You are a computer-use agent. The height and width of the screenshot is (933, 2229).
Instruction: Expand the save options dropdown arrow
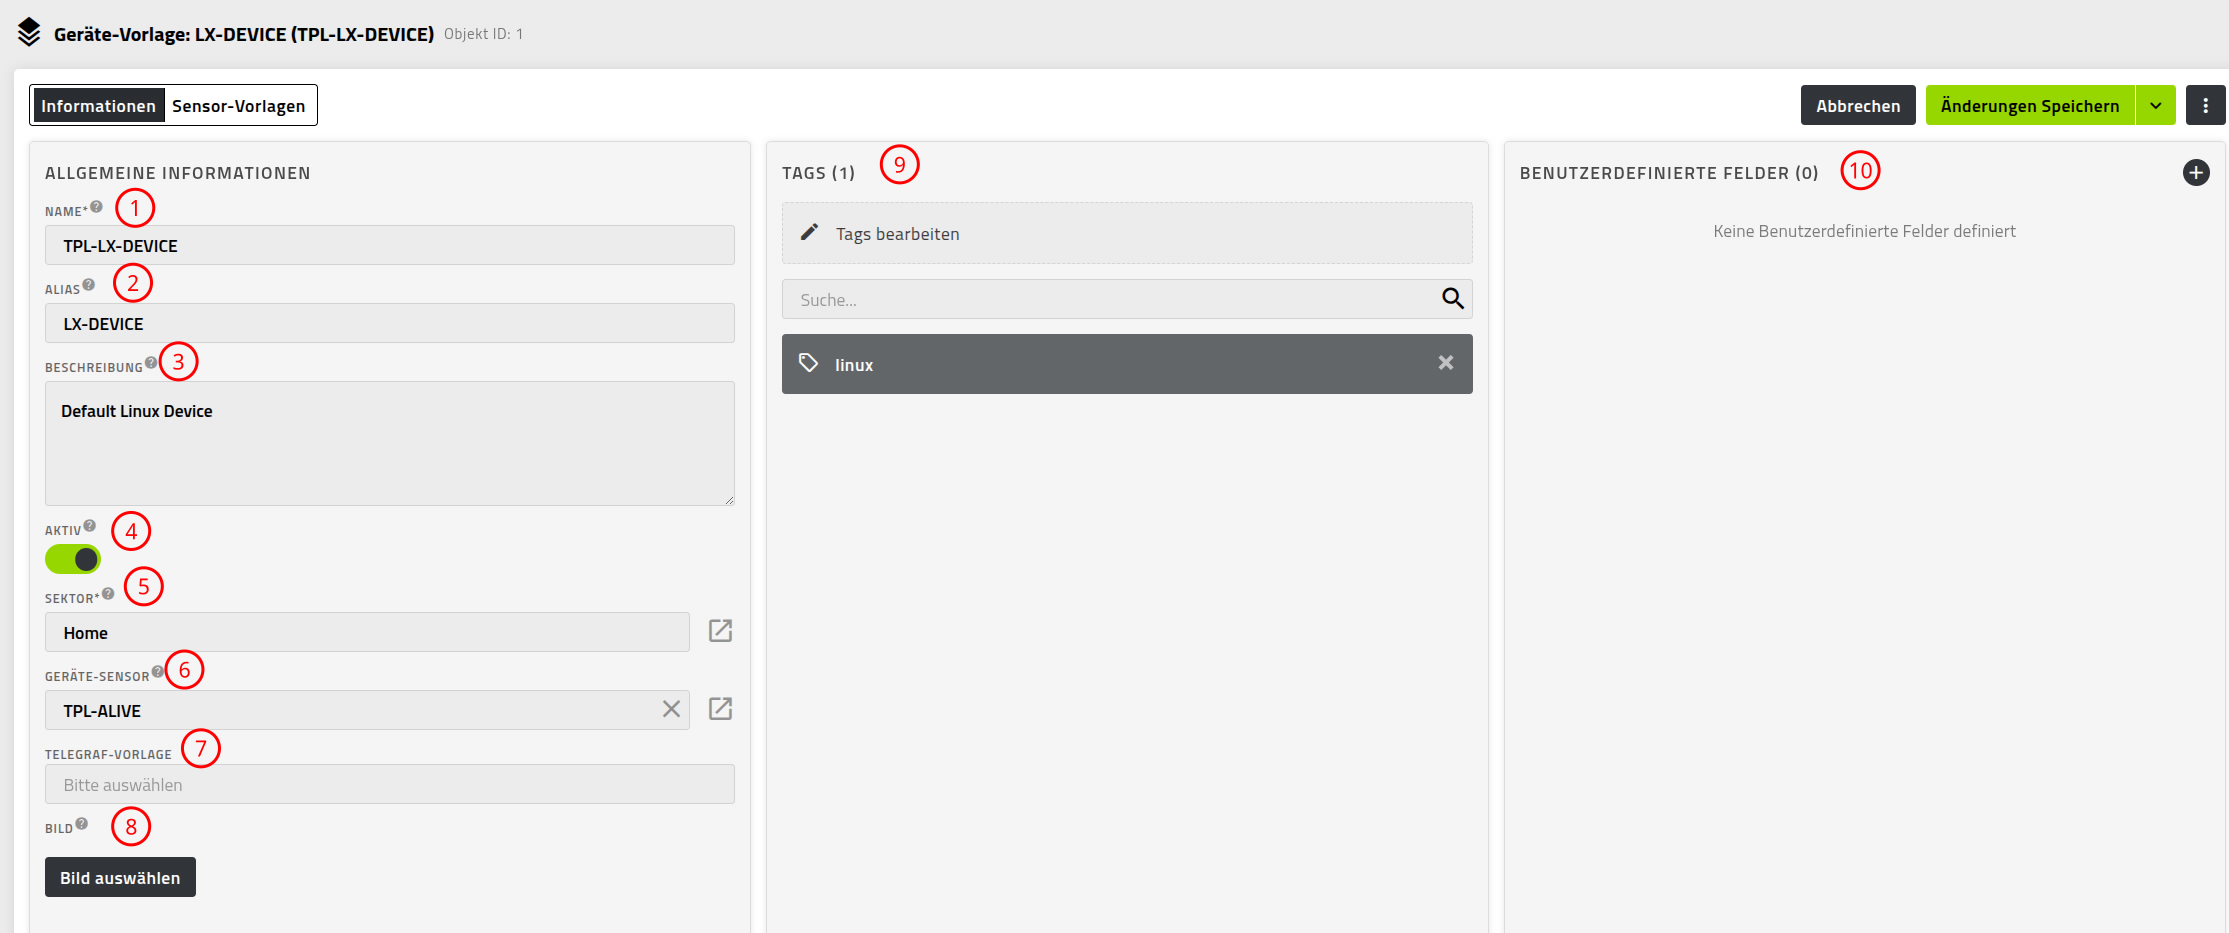point(2156,106)
